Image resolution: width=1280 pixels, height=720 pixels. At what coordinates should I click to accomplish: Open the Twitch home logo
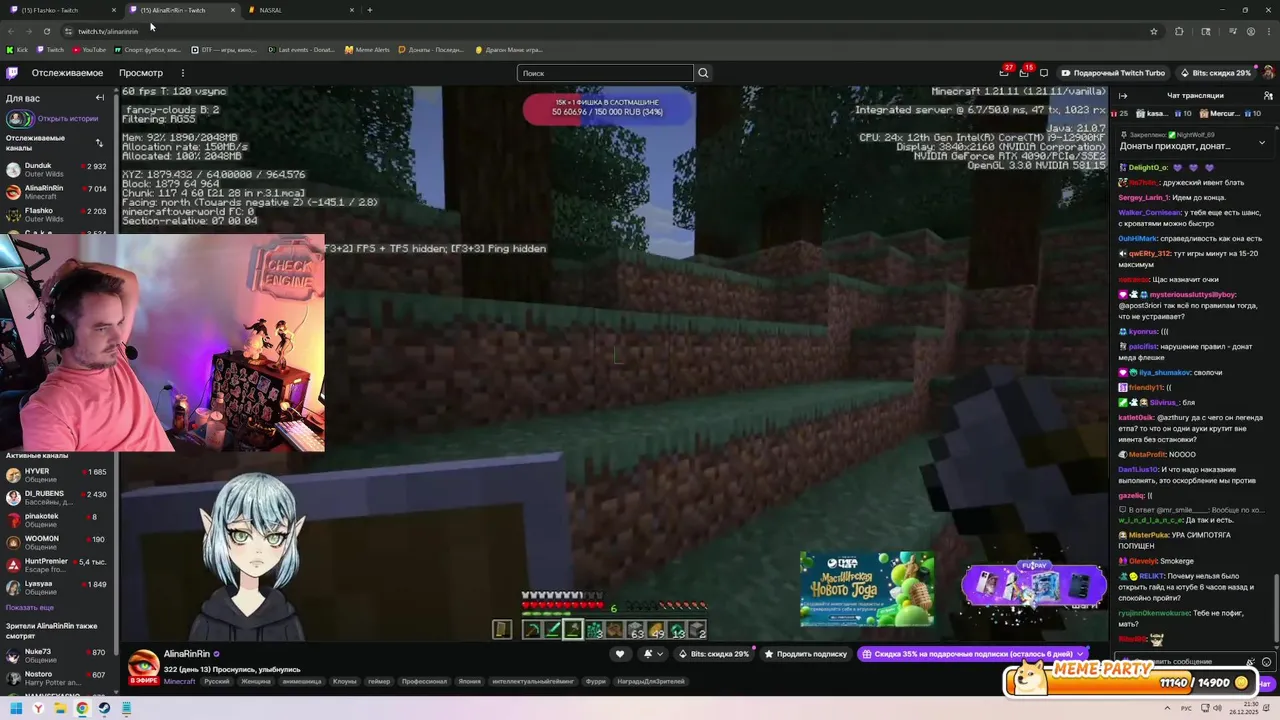(12, 73)
